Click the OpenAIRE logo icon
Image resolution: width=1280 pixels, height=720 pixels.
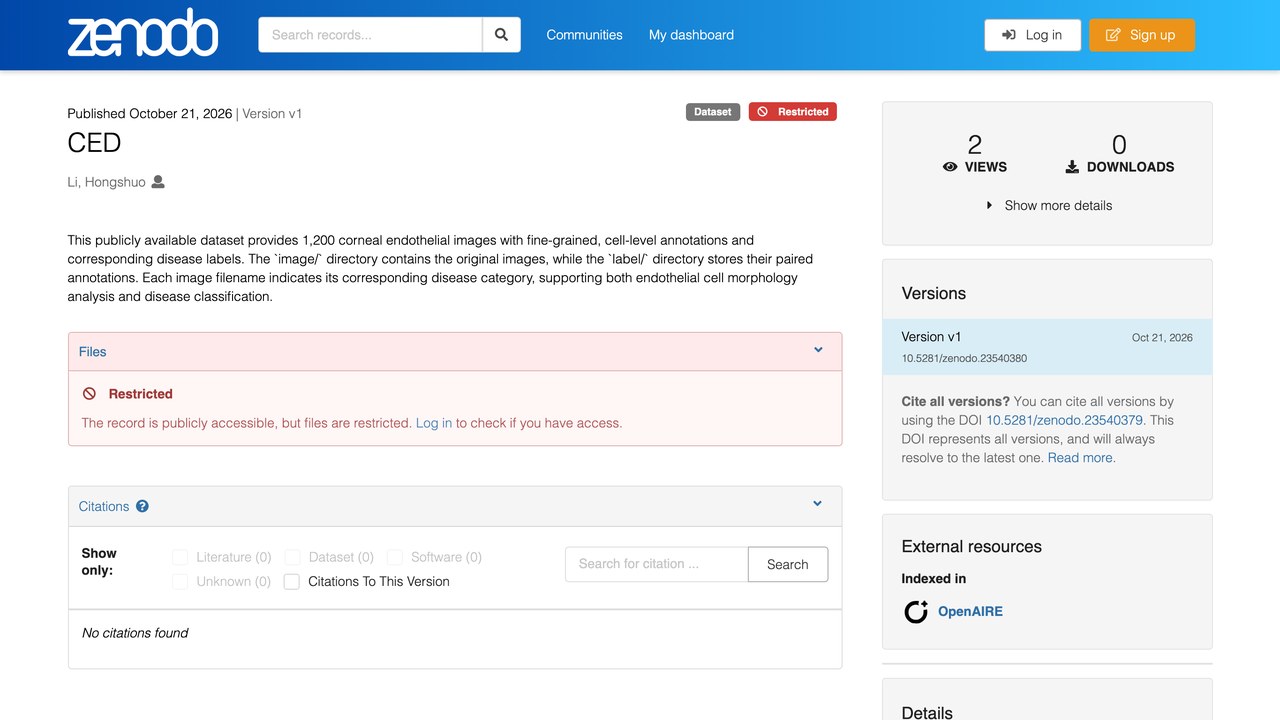pyautogui.click(x=916, y=611)
